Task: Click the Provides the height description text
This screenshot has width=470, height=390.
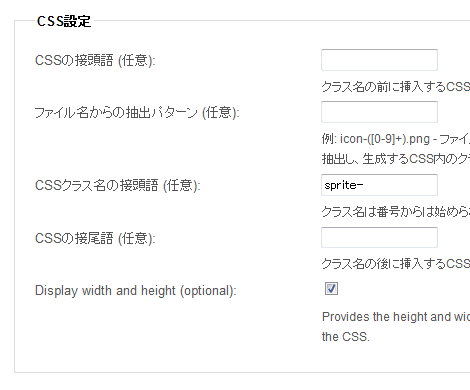Action: click(x=396, y=317)
